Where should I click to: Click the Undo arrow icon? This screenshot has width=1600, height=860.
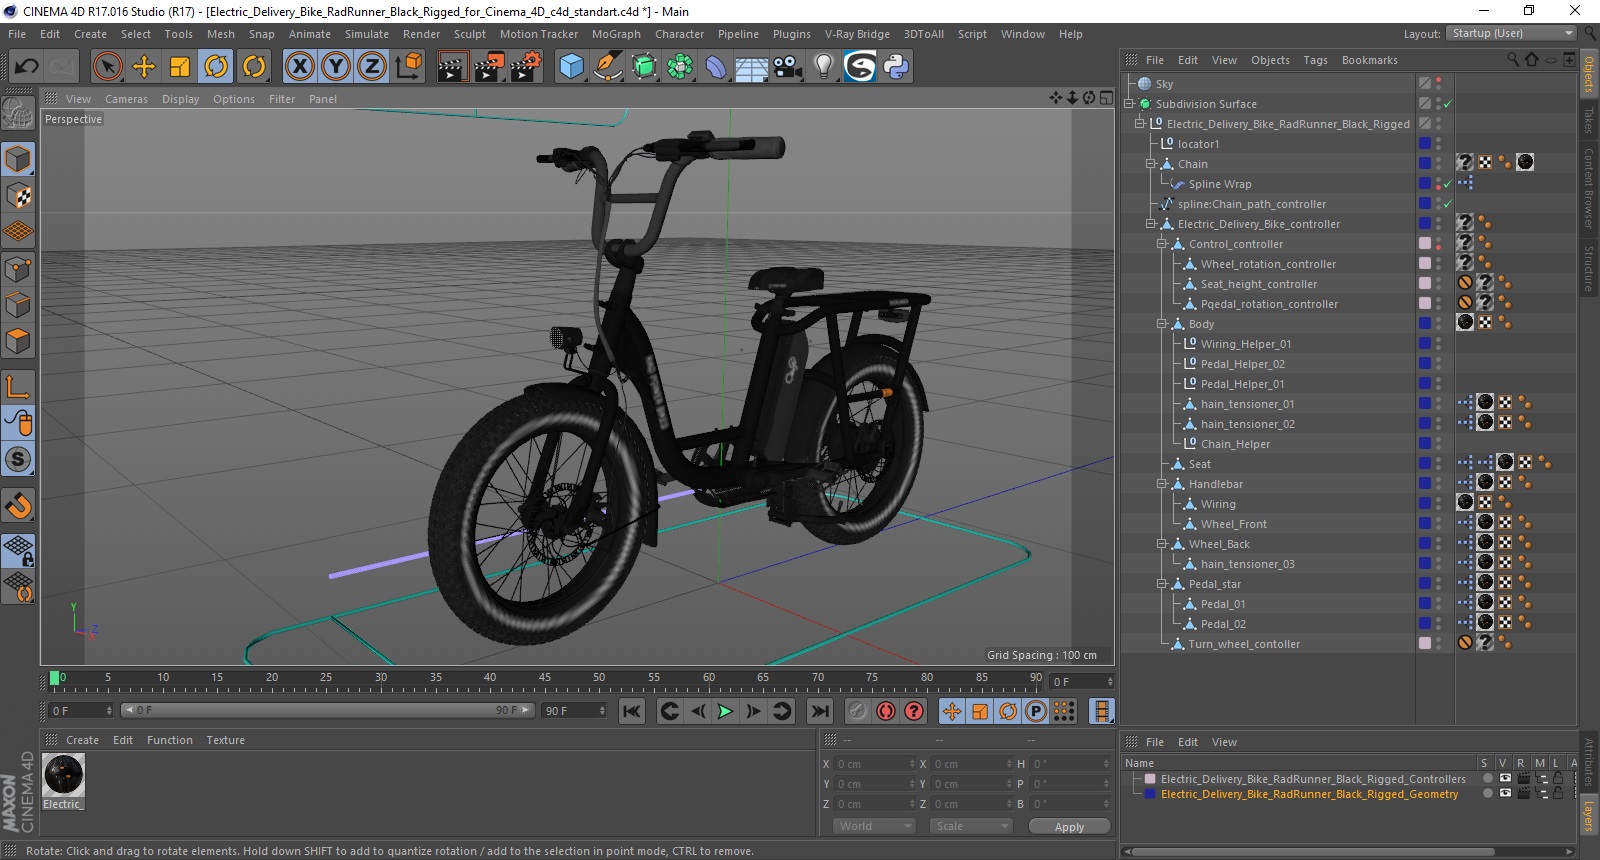tap(26, 67)
